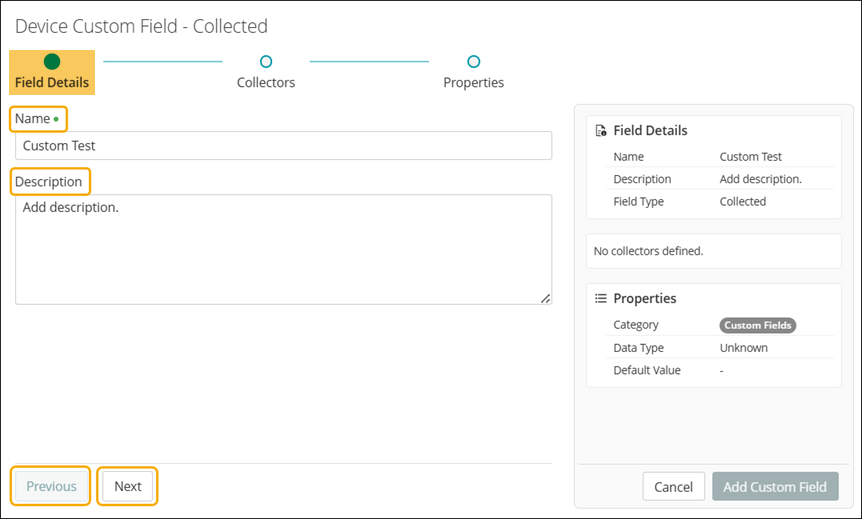Image resolution: width=862 pixels, height=519 pixels.
Task: Click the green required dot next to Name
Action: (56, 119)
